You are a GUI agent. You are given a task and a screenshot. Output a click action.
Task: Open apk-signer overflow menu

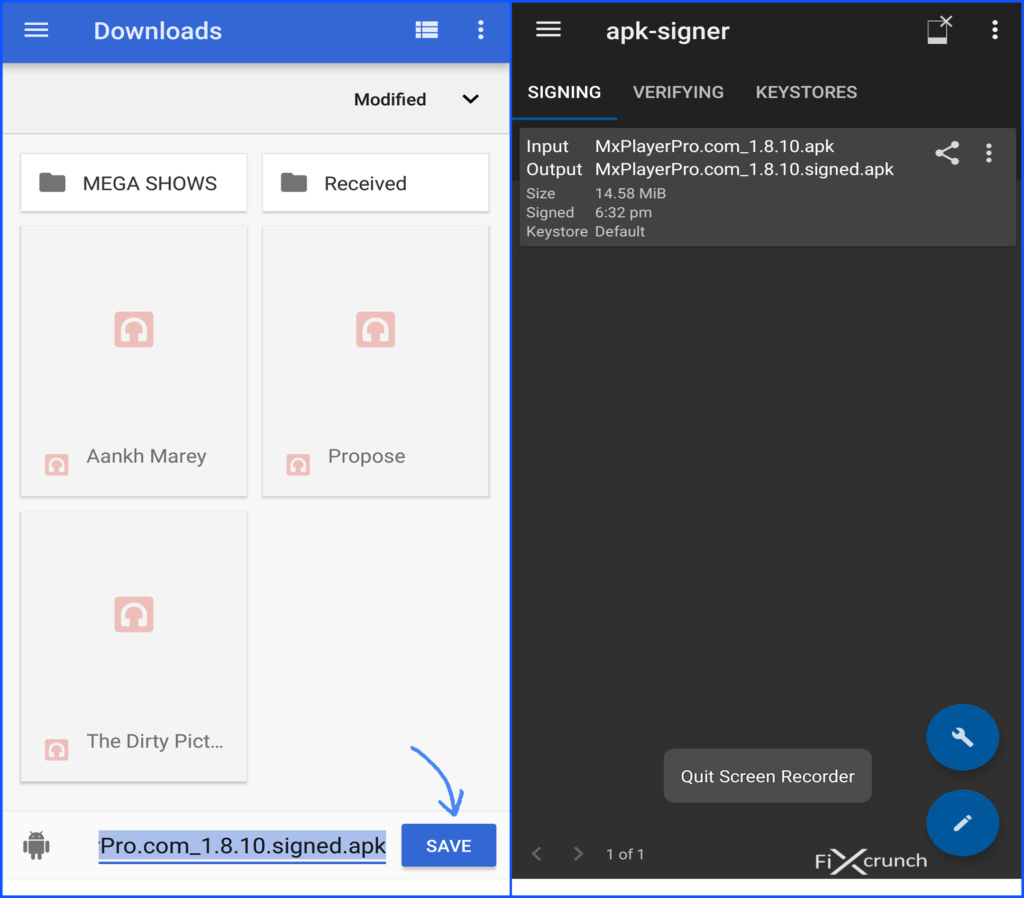click(995, 30)
